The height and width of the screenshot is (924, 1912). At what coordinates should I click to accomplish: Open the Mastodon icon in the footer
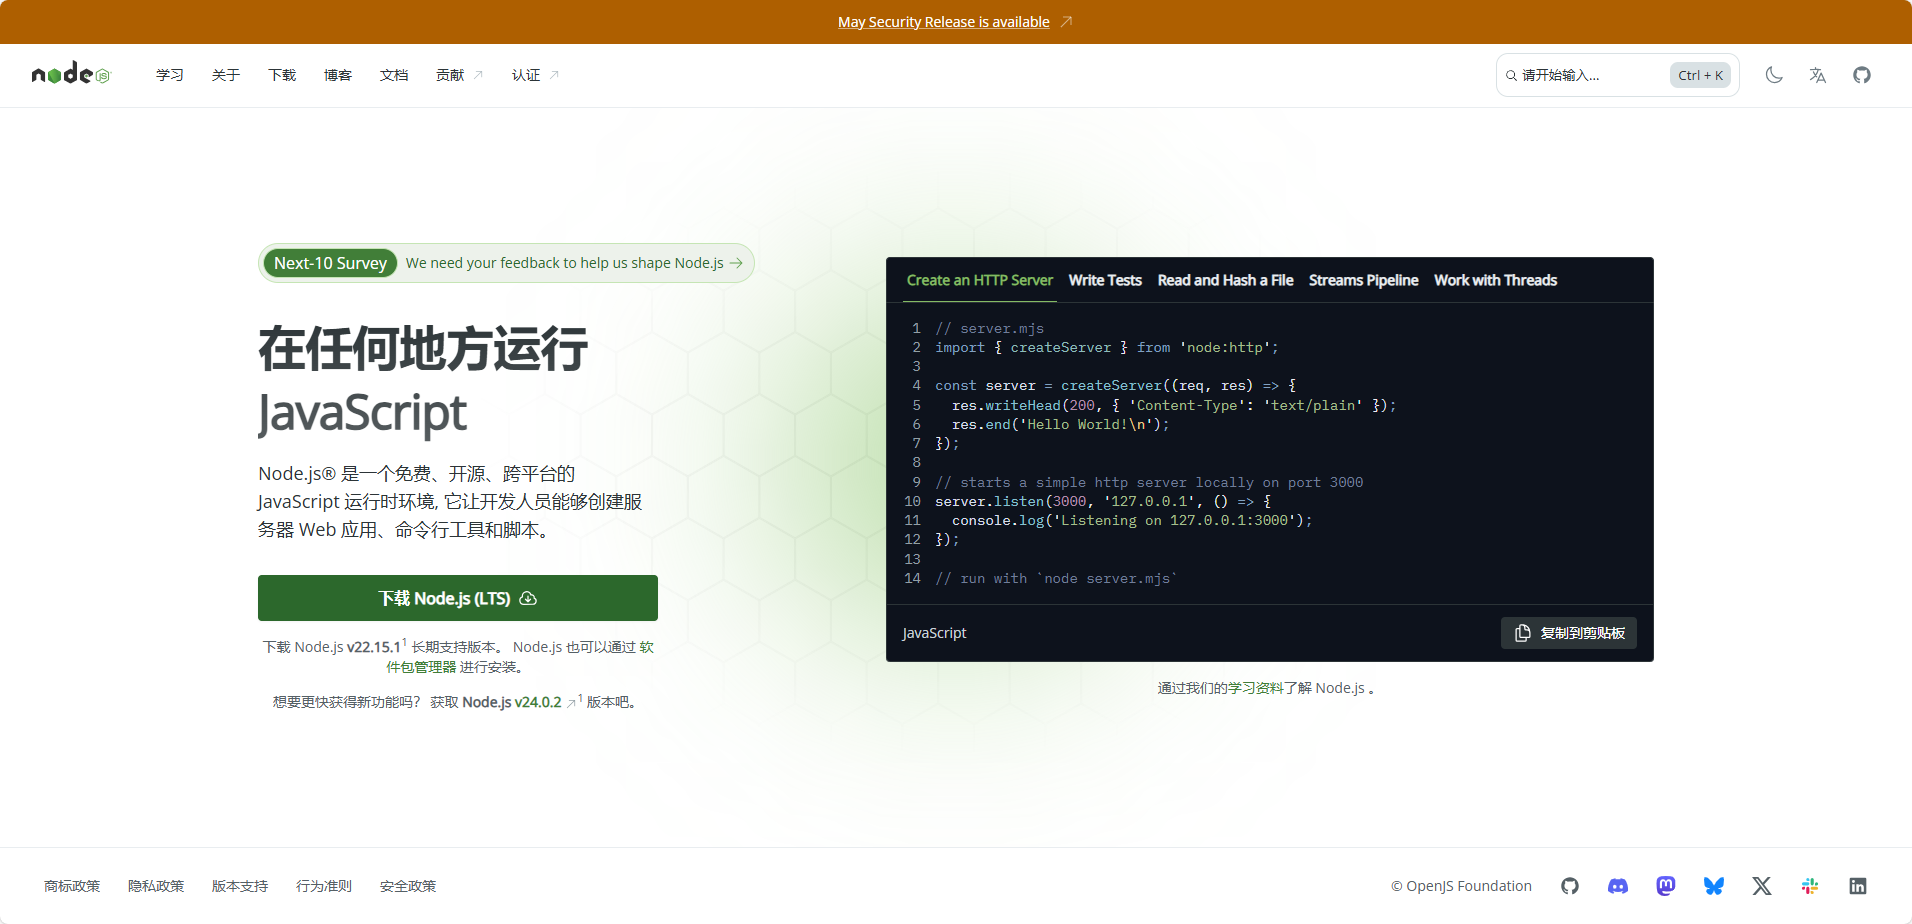coord(1666,886)
